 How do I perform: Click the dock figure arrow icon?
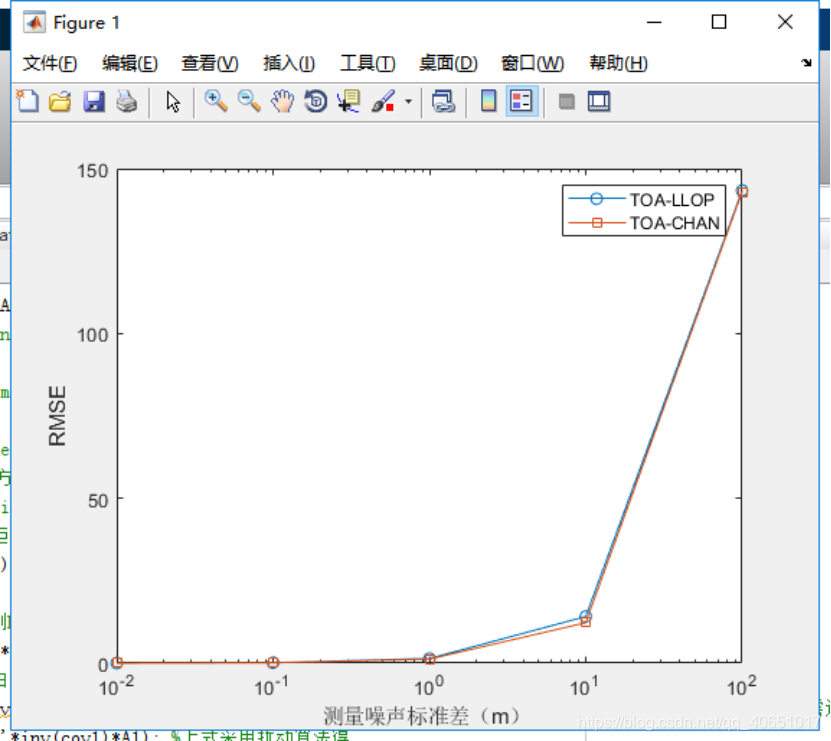coord(806,63)
